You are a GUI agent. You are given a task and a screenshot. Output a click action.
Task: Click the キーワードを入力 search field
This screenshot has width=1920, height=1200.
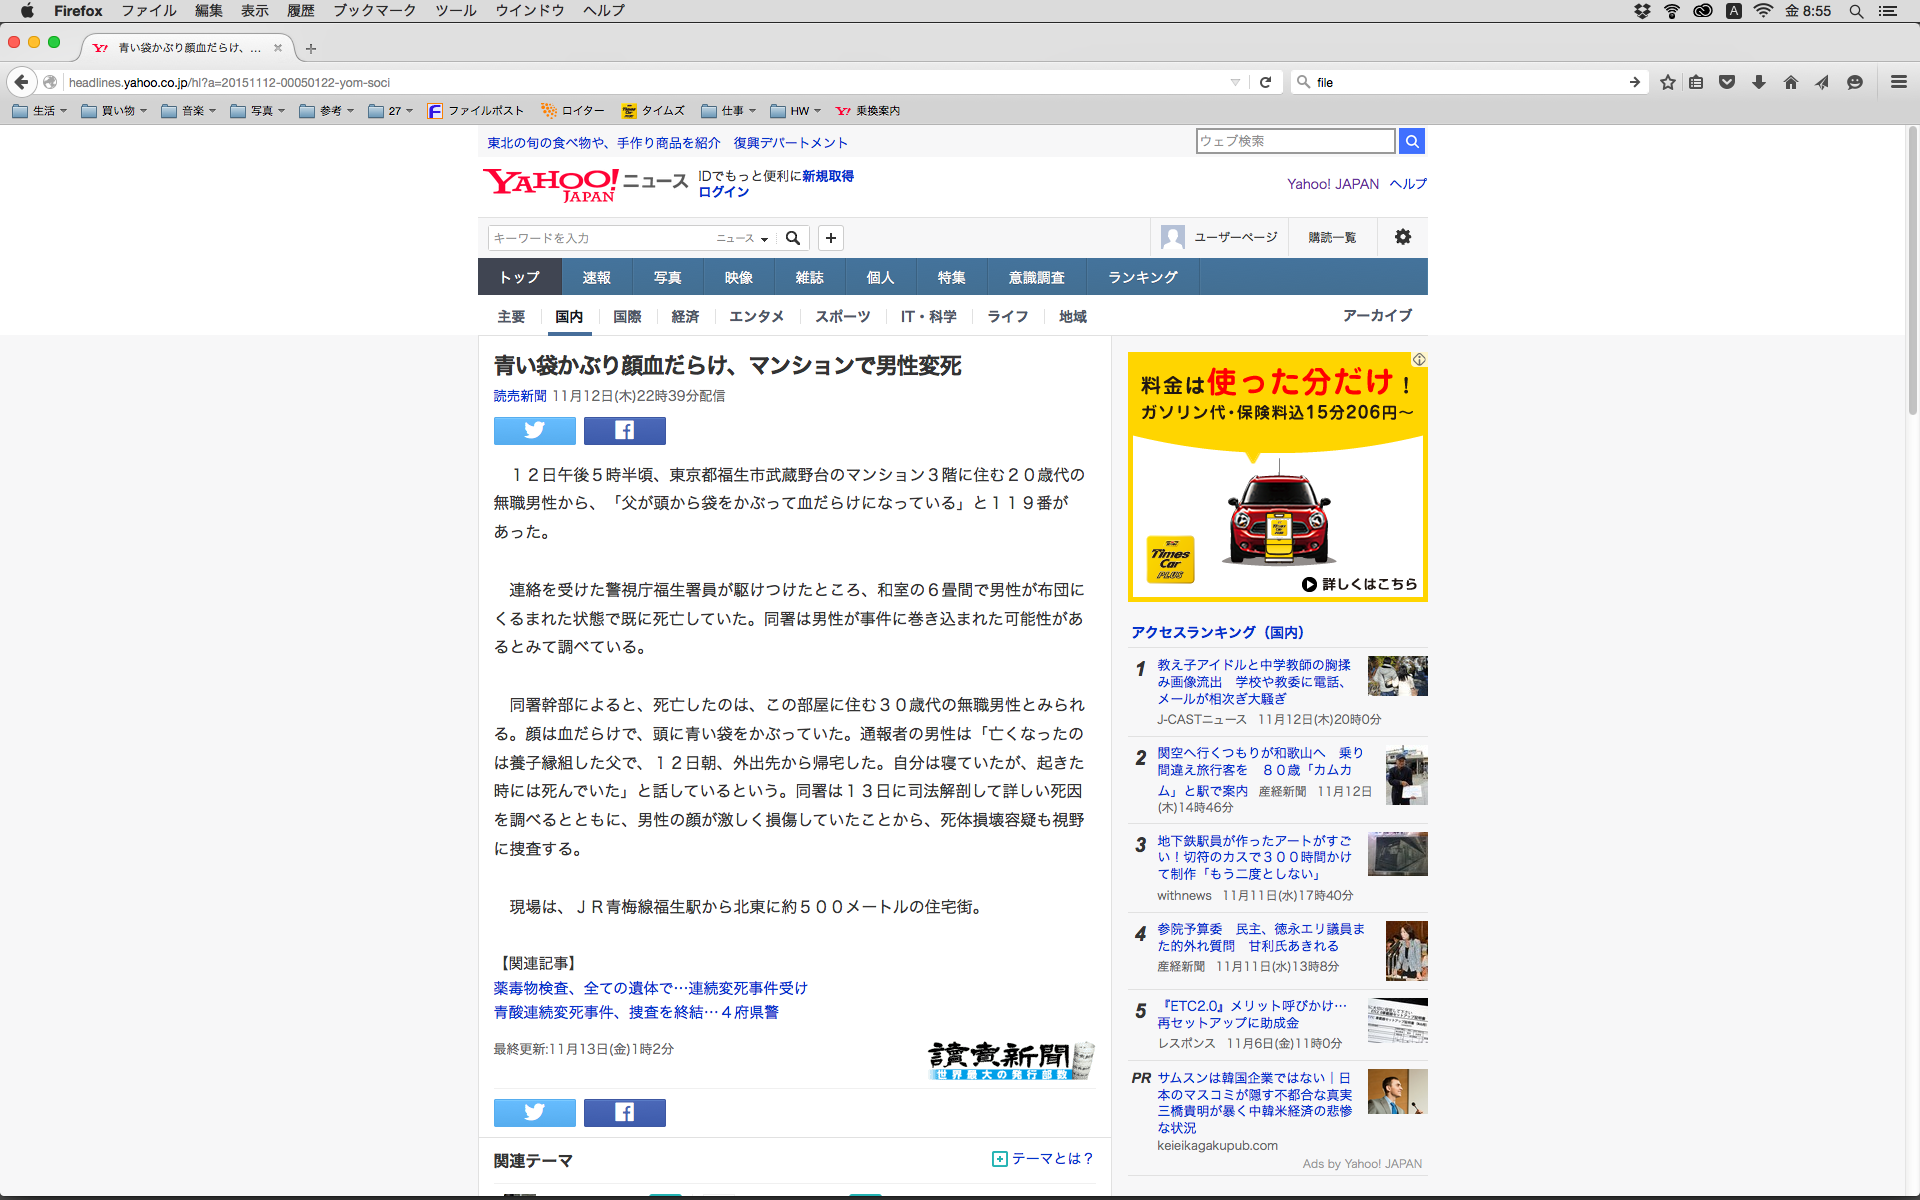[600, 238]
